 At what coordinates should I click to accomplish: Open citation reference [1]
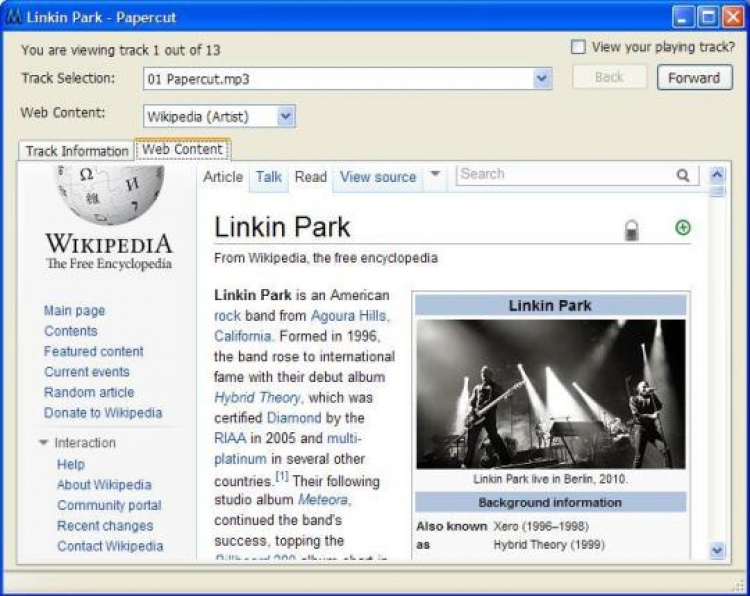tap(282, 476)
